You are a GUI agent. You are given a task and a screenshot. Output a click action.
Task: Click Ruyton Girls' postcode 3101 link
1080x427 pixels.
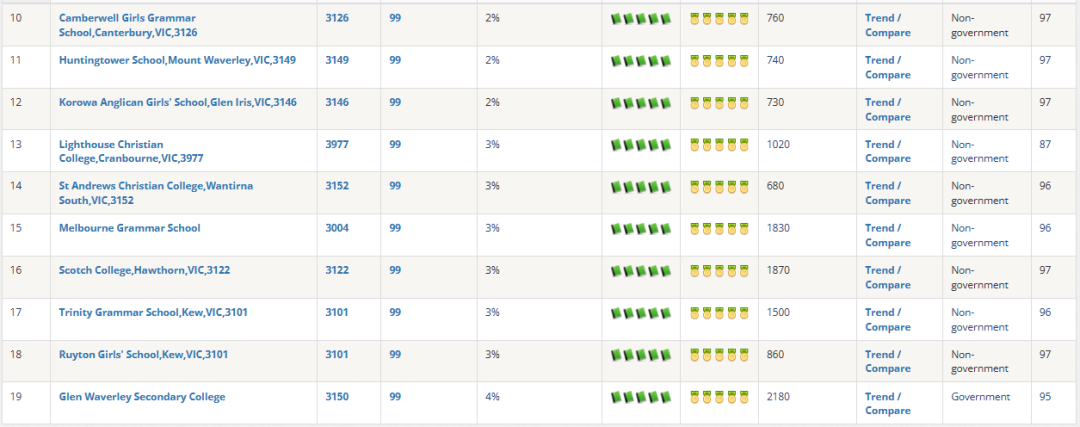(337, 355)
